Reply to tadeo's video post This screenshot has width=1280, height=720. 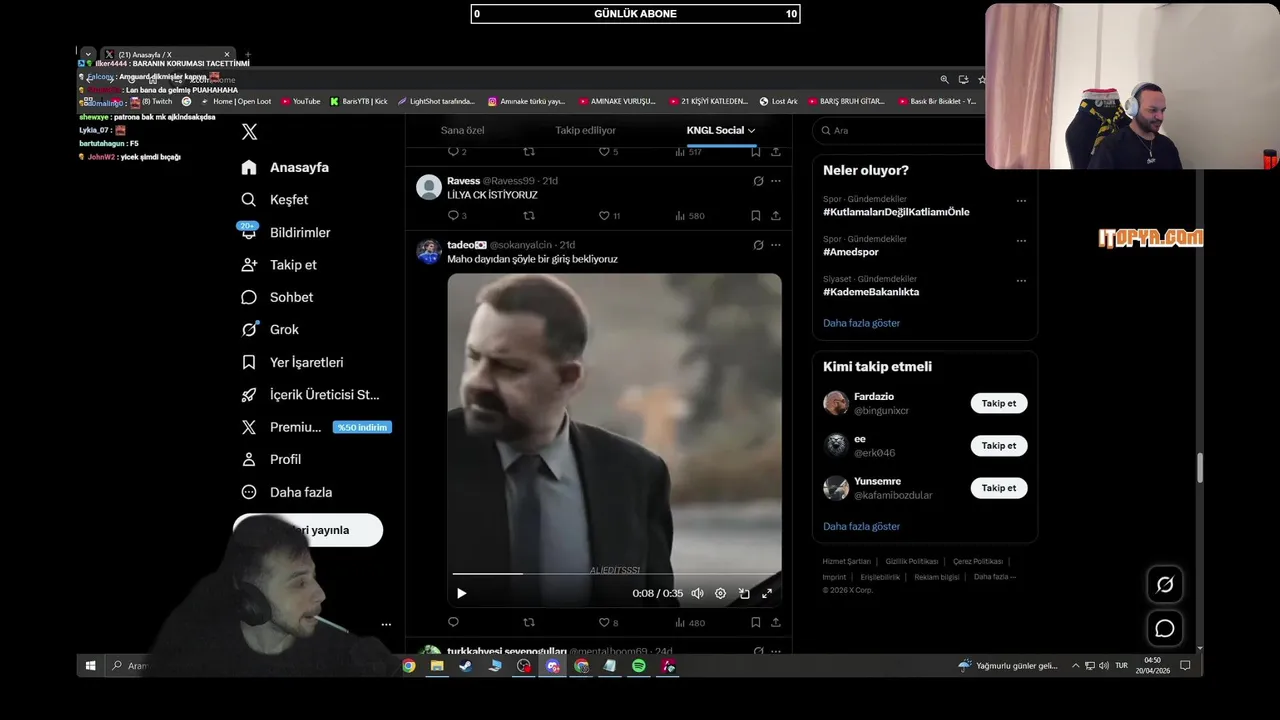[x=453, y=622]
